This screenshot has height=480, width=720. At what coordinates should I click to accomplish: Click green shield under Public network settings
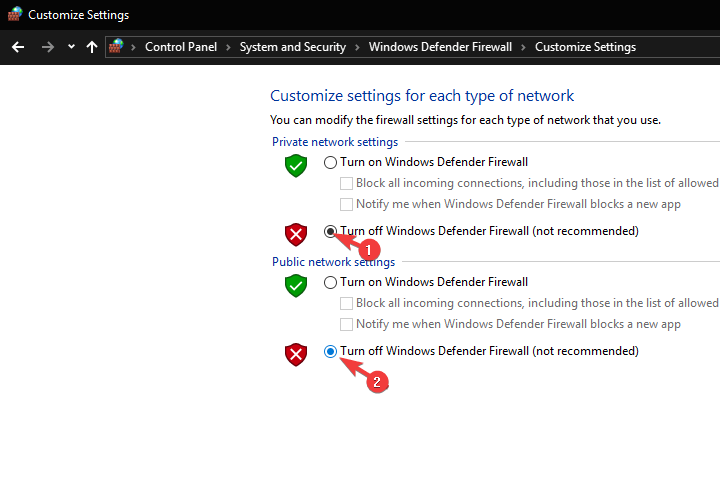pyautogui.click(x=296, y=286)
